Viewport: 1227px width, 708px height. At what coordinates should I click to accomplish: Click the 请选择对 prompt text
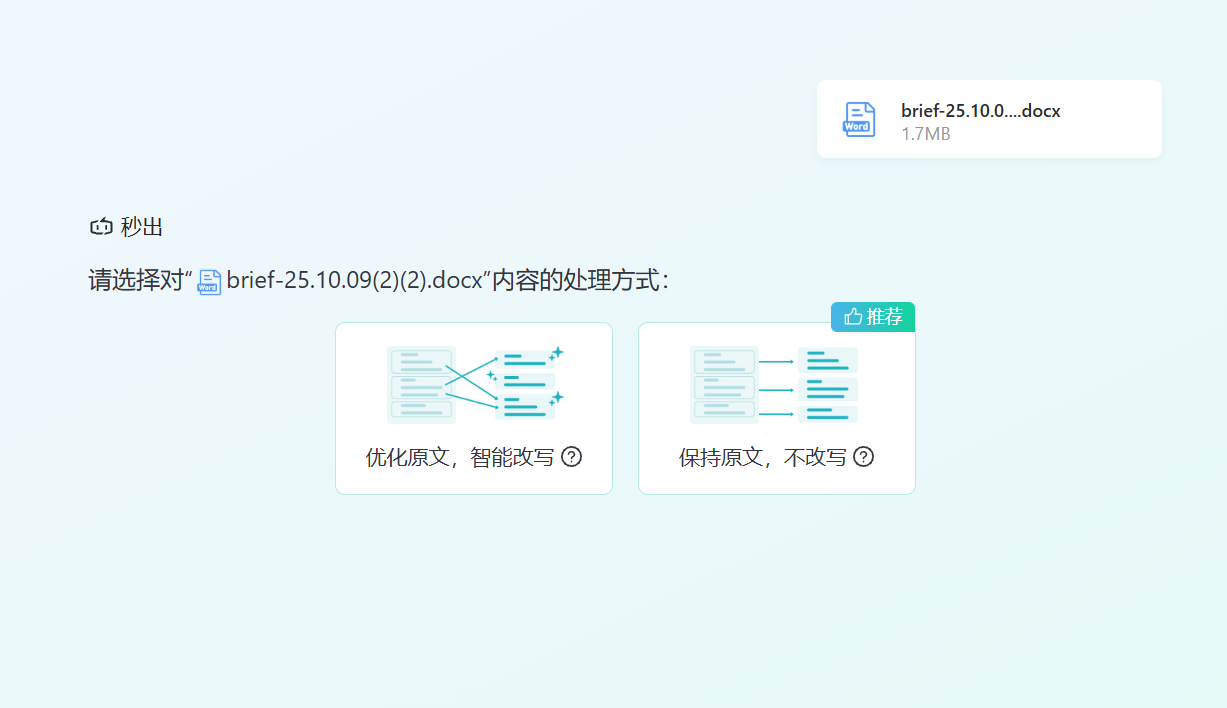click(x=136, y=280)
